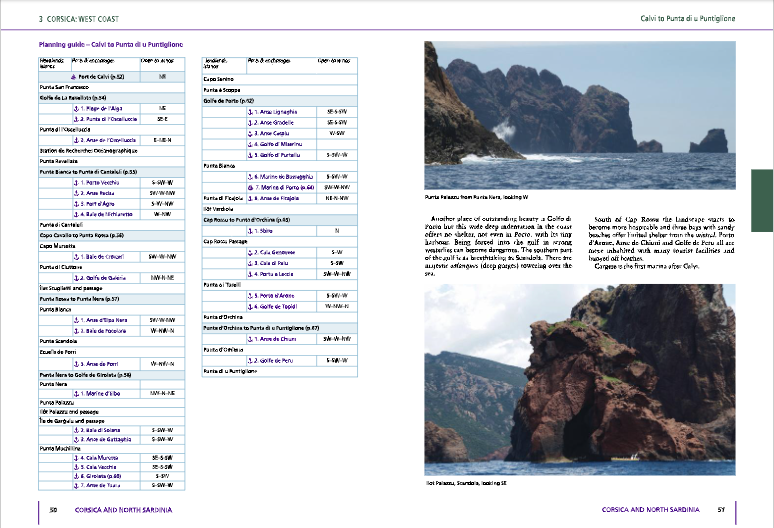774x528 pixels.
Task: Follow the Punta Bianca to Punta di Cantaluli link
Action: 88,173
